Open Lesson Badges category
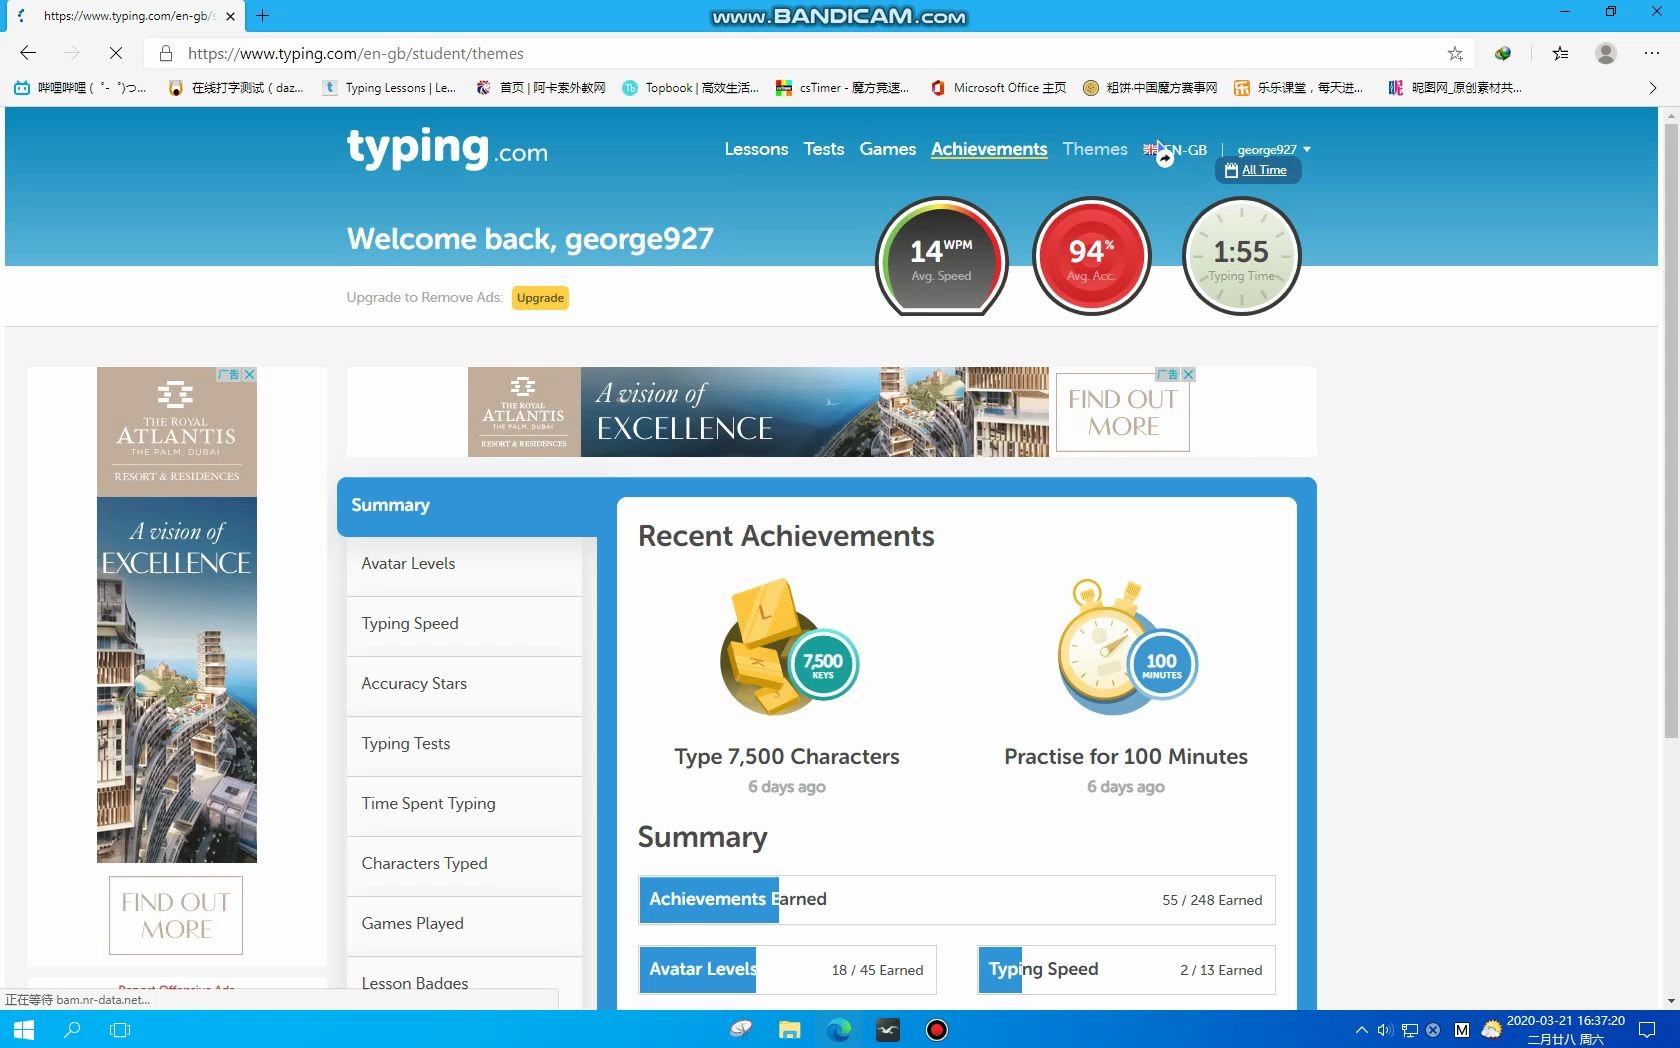 [464, 983]
